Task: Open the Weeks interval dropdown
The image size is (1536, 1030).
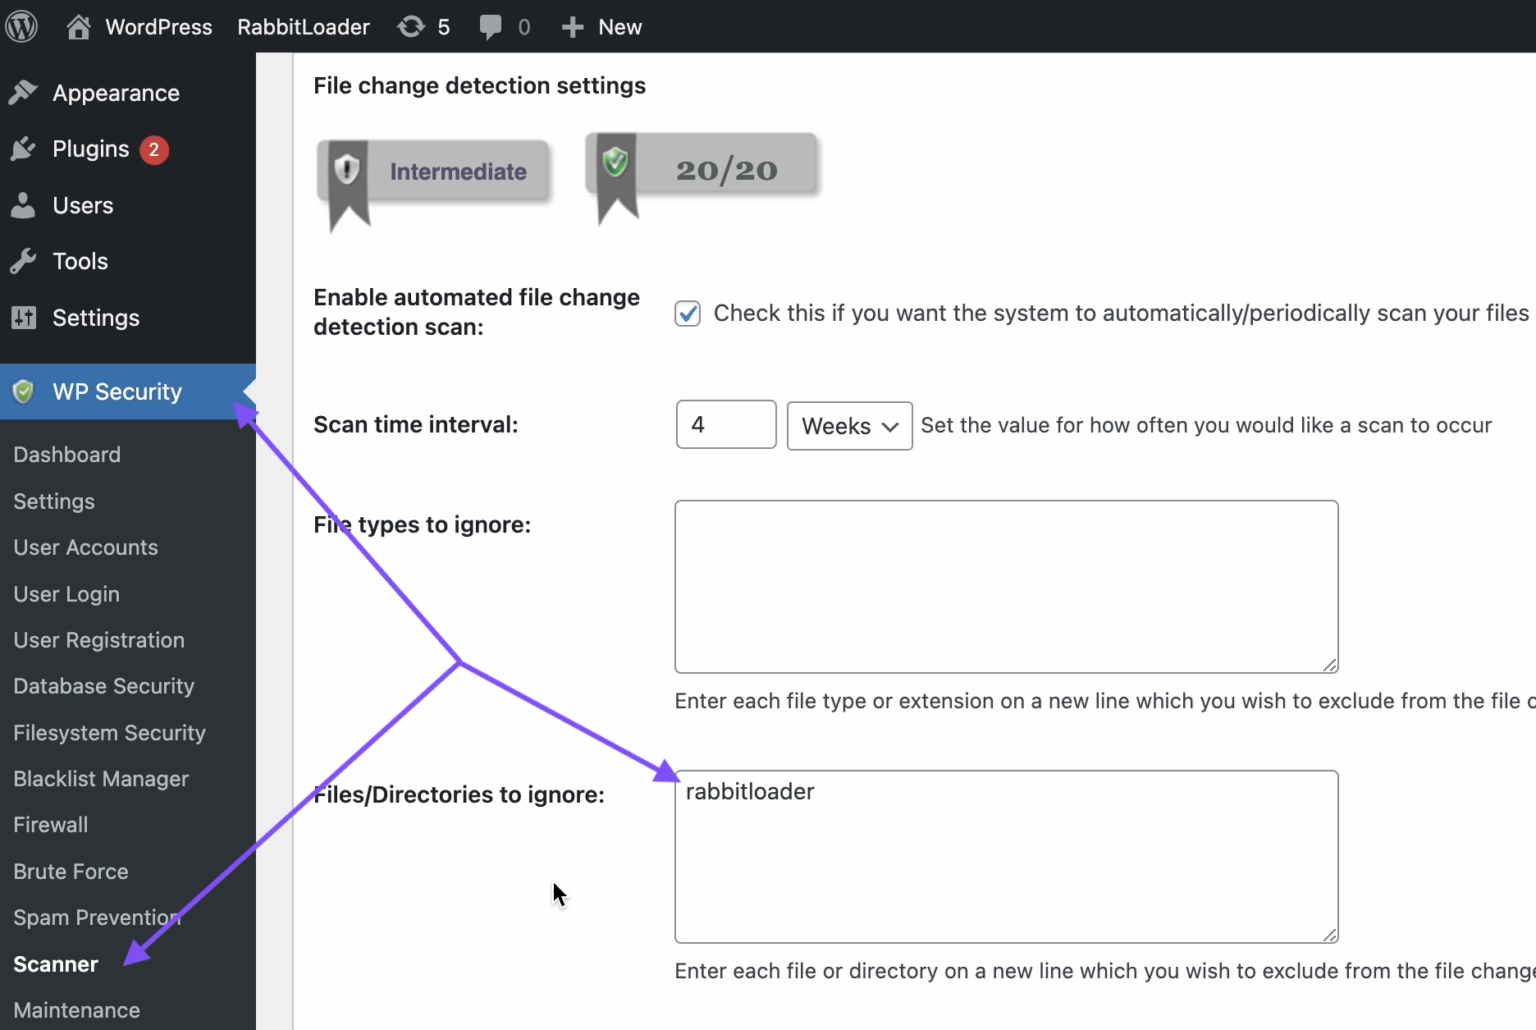Action: pos(849,425)
